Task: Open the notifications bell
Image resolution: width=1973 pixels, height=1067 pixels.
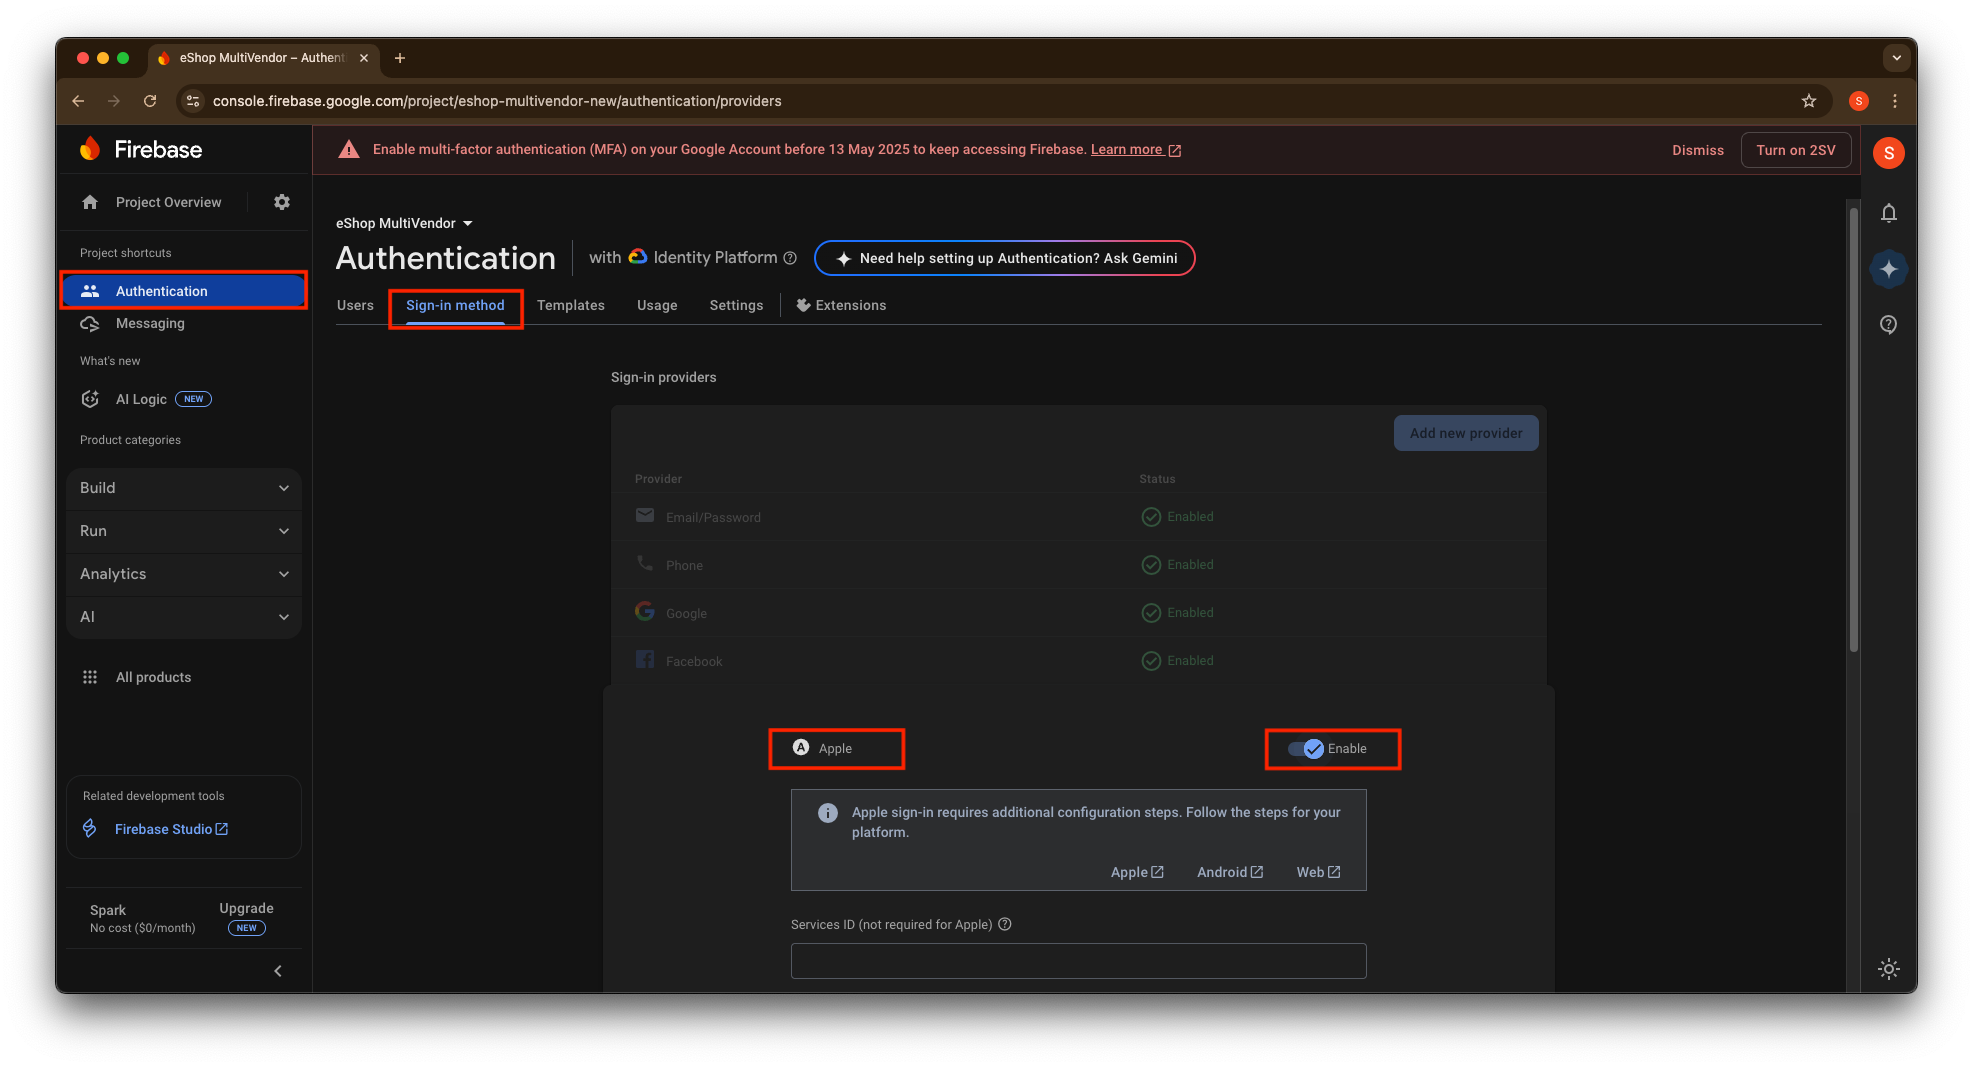Action: pyautogui.click(x=1888, y=213)
